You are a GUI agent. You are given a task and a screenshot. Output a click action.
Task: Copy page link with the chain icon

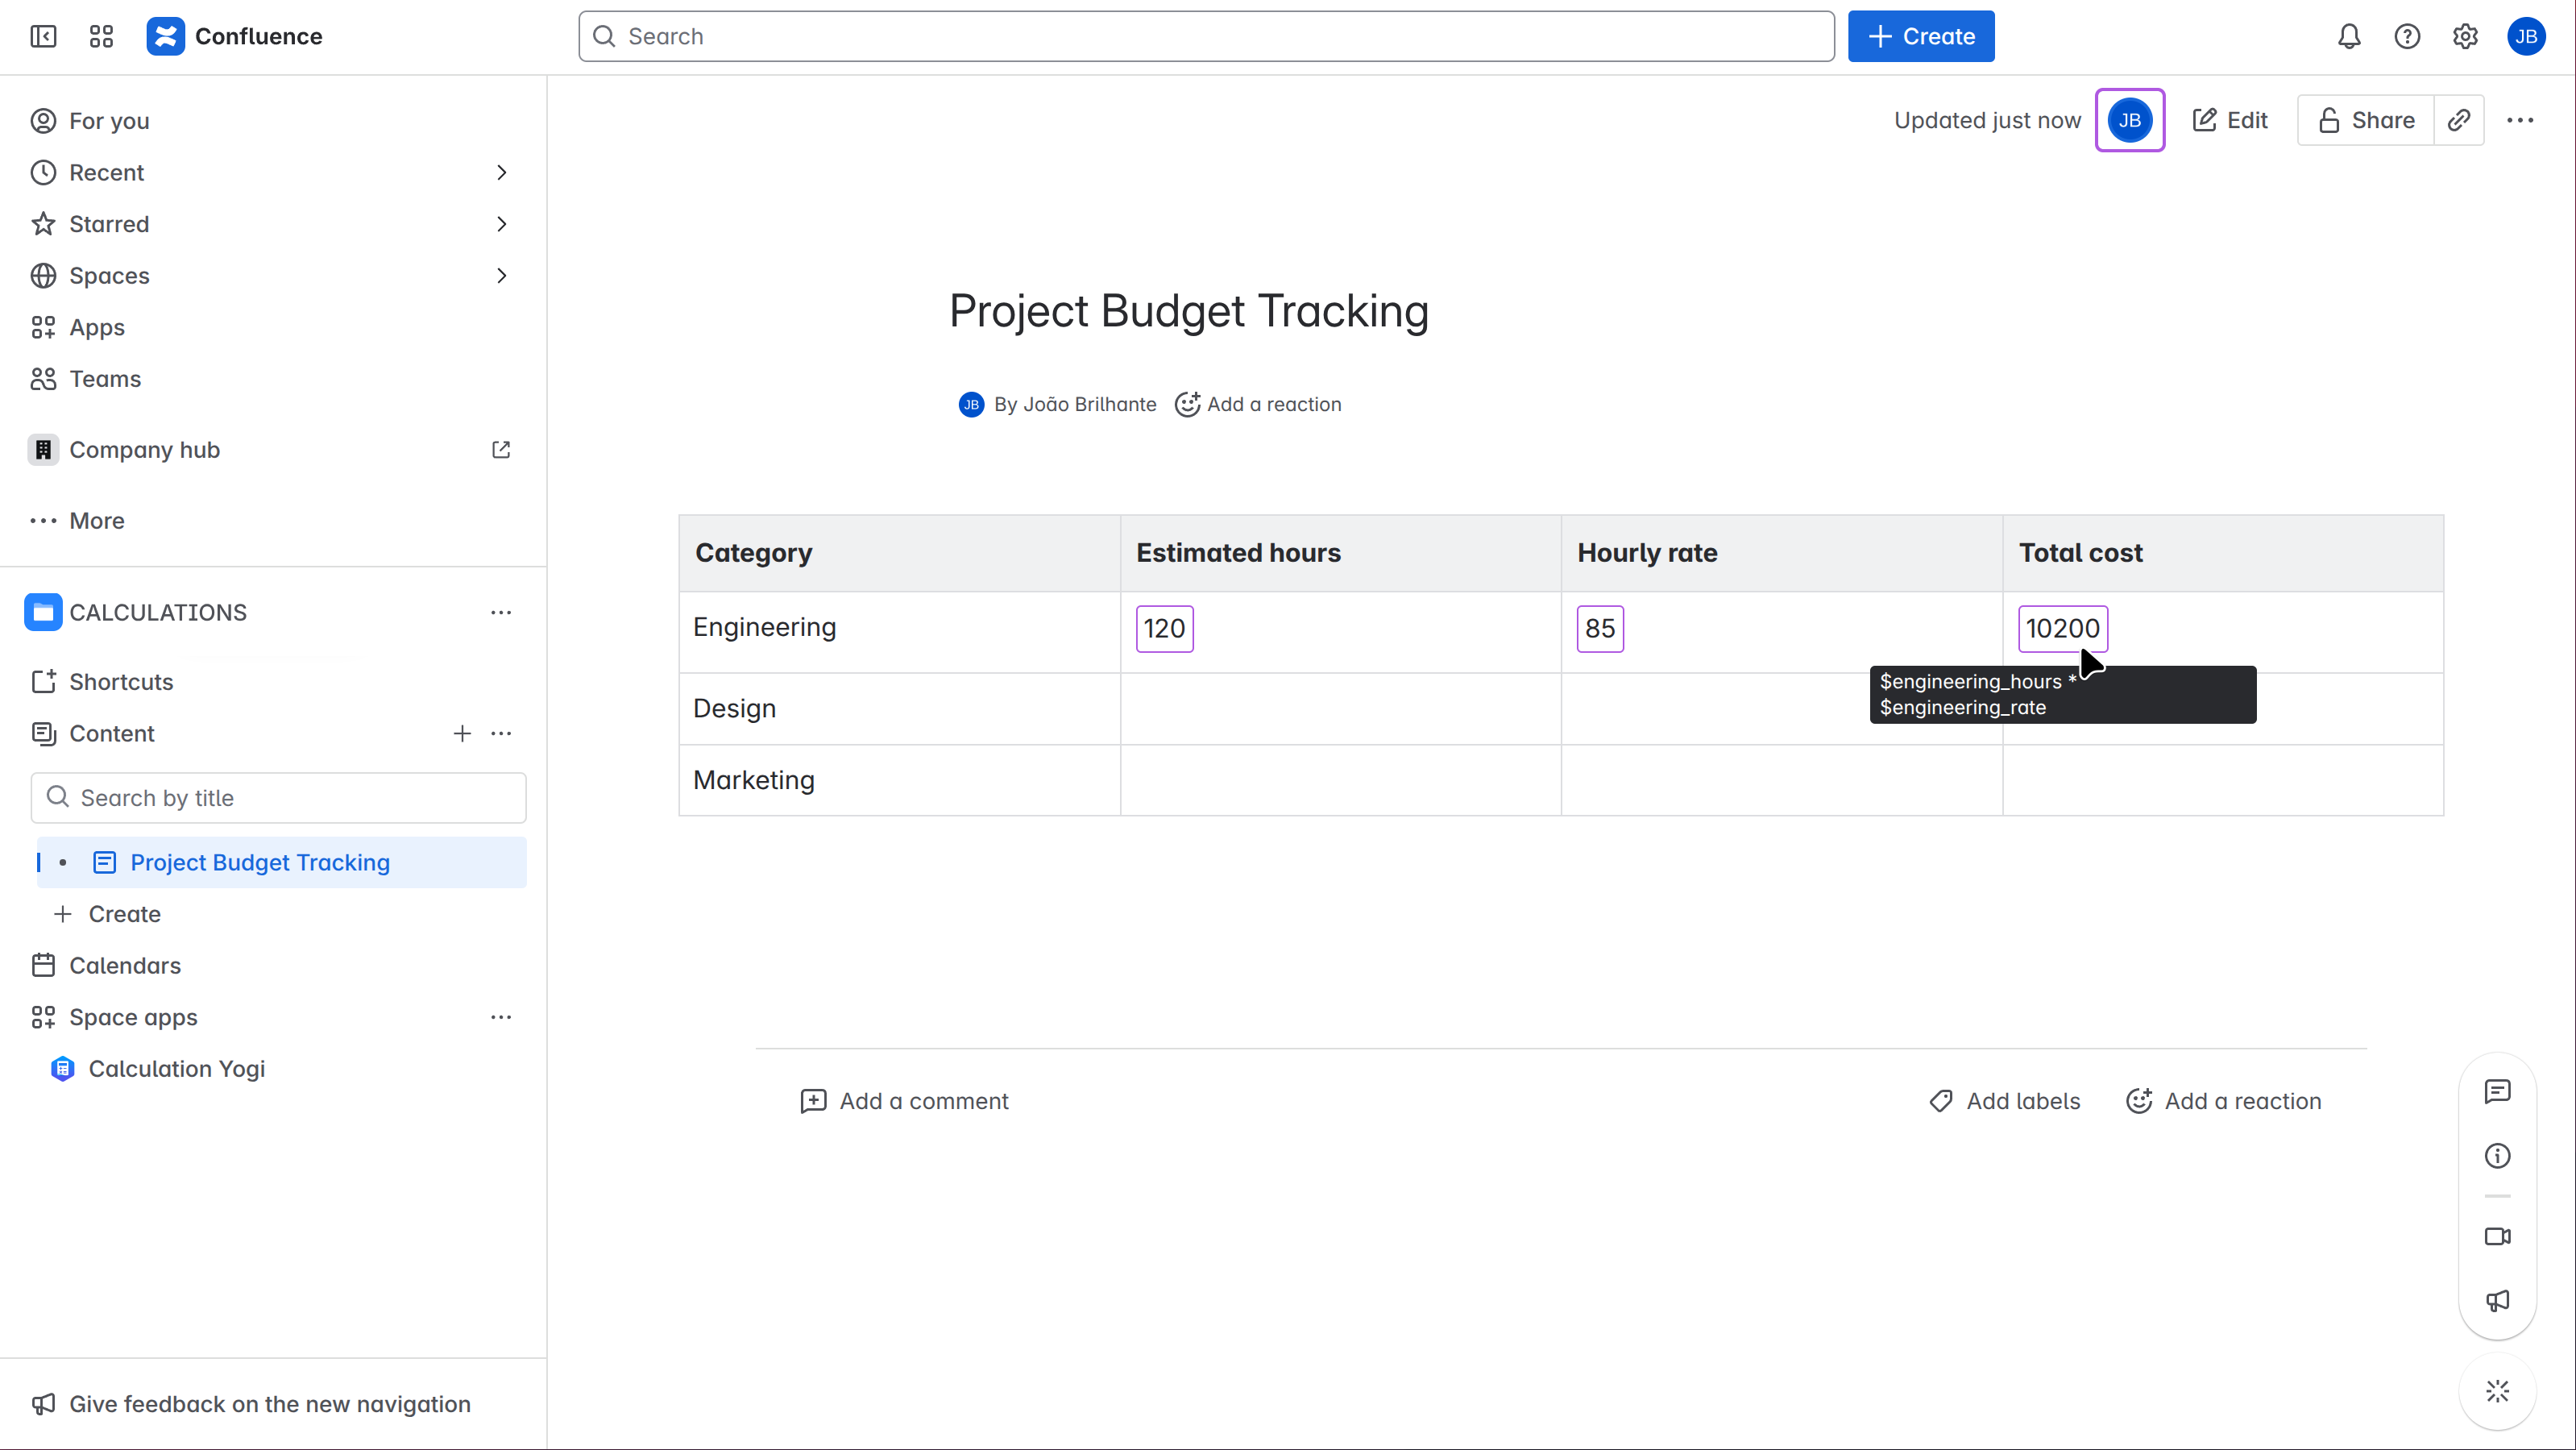coord(2459,121)
